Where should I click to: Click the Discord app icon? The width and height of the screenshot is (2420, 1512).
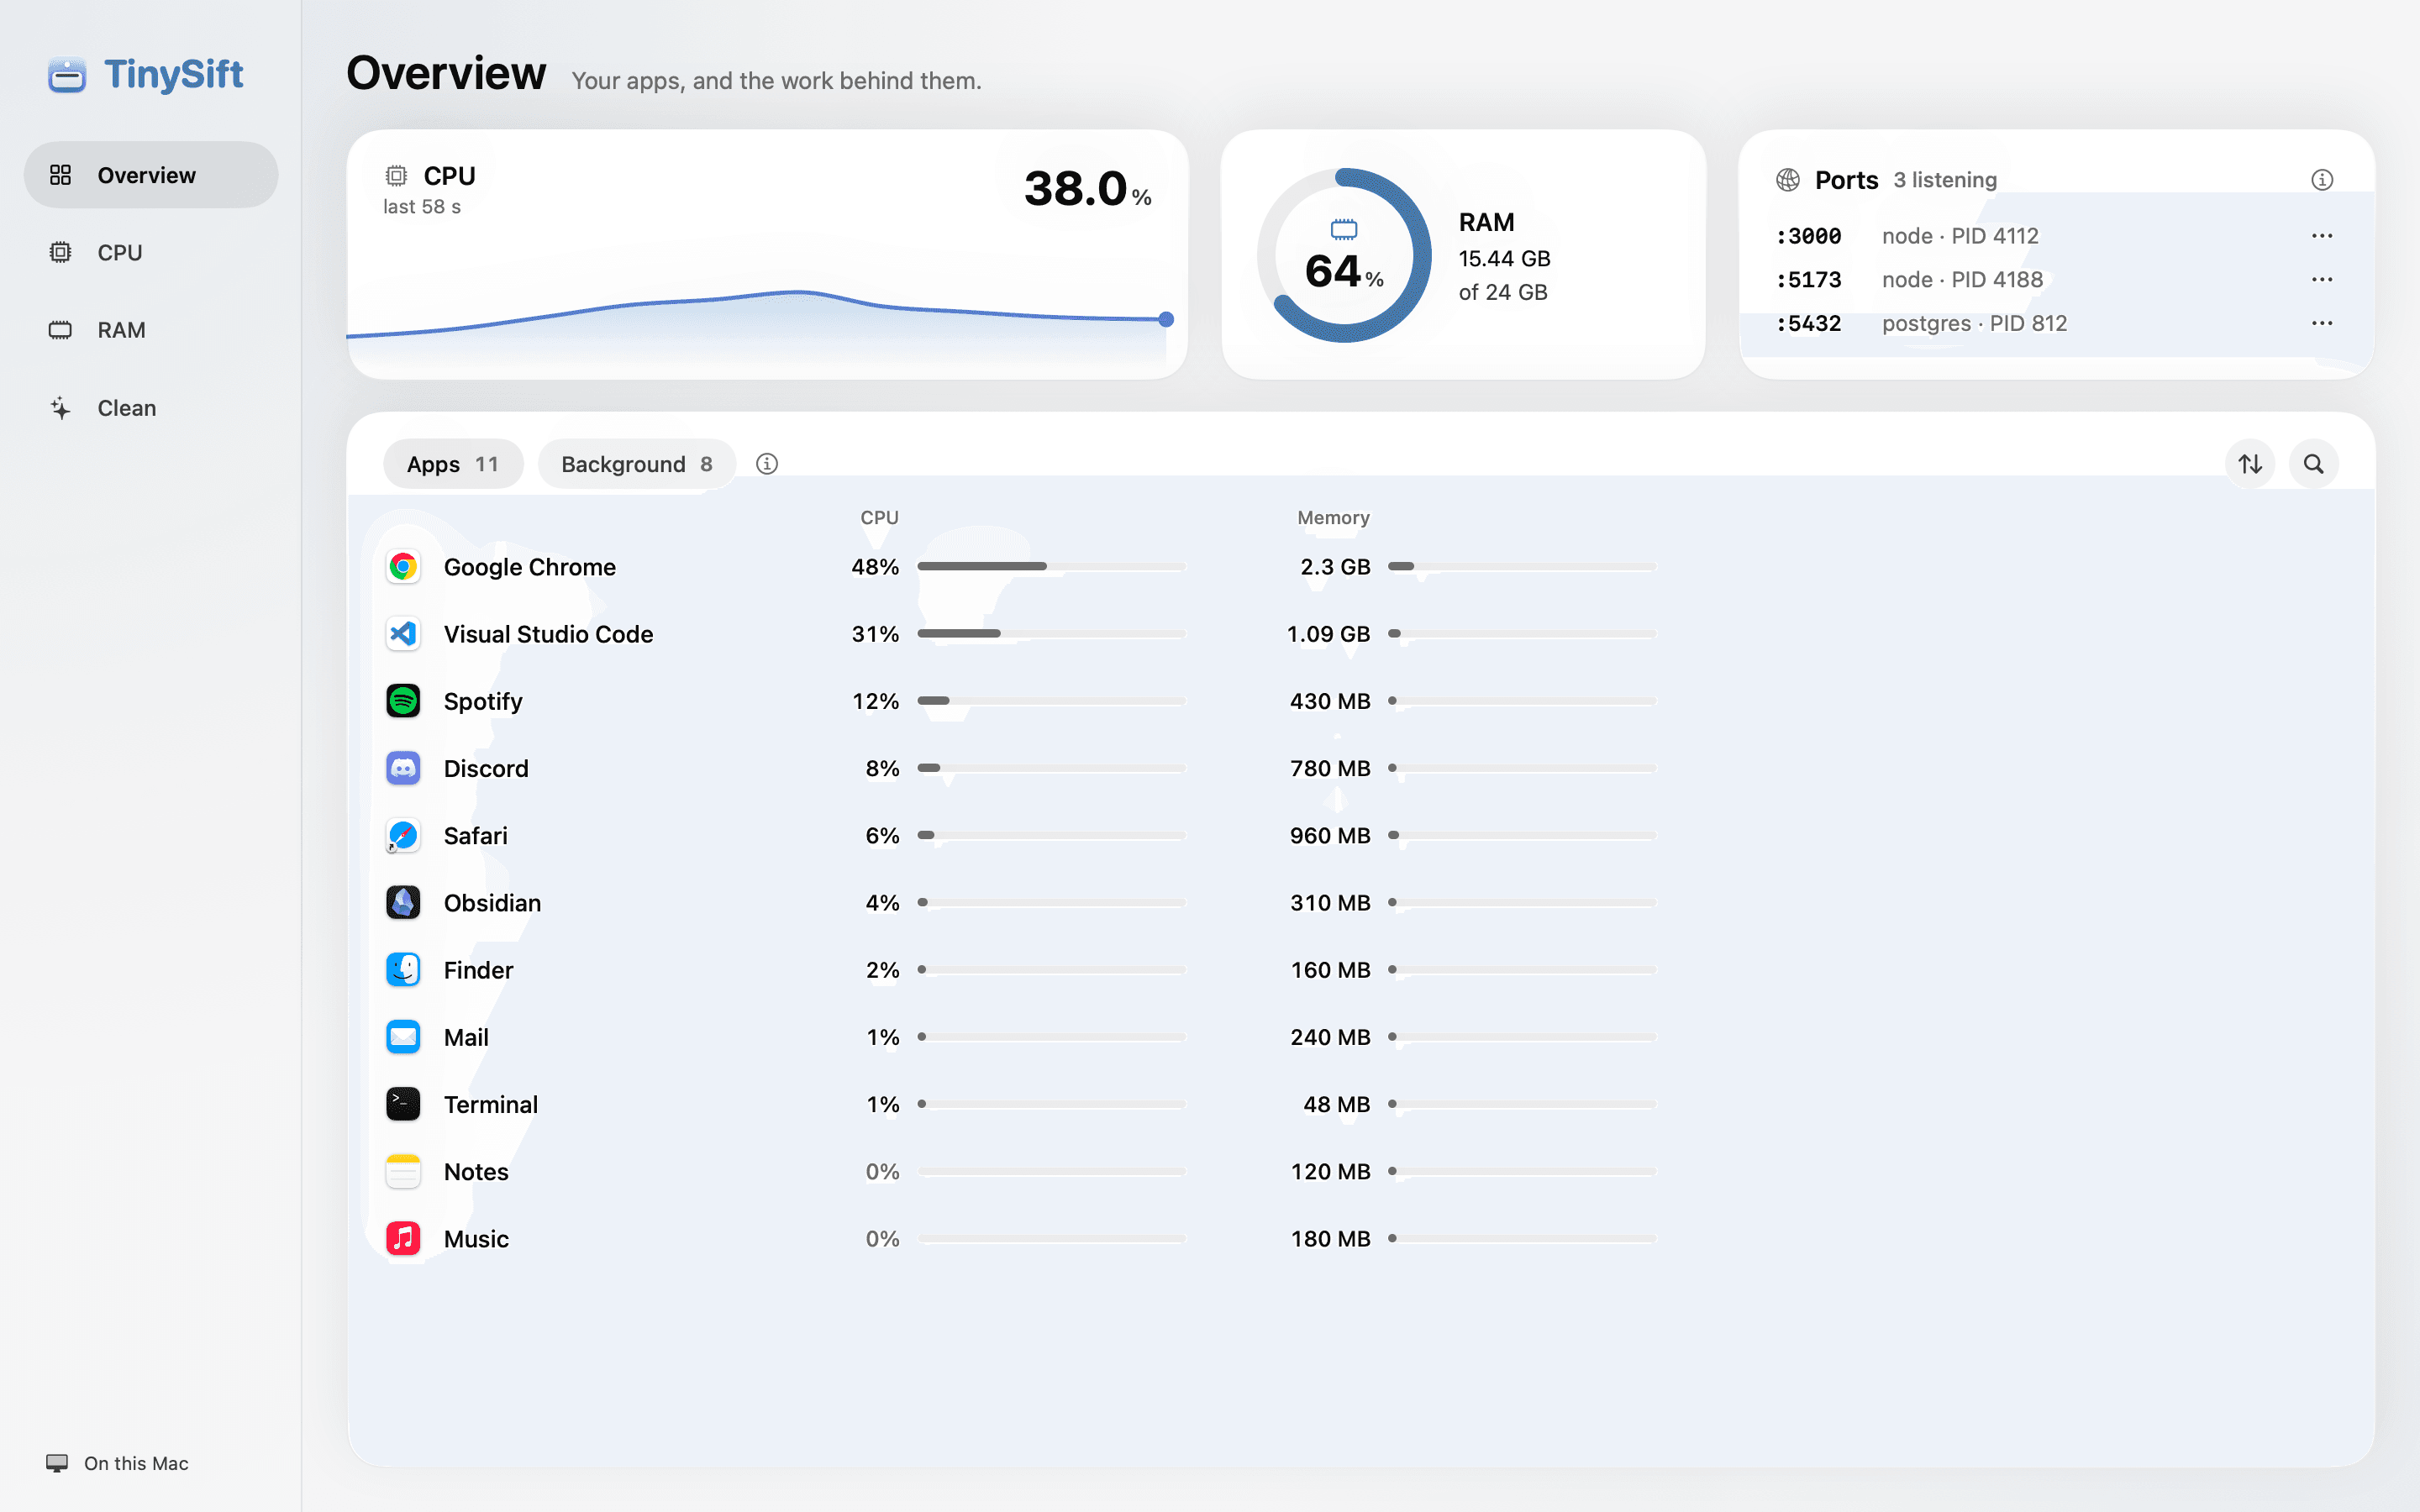(x=403, y=768)
